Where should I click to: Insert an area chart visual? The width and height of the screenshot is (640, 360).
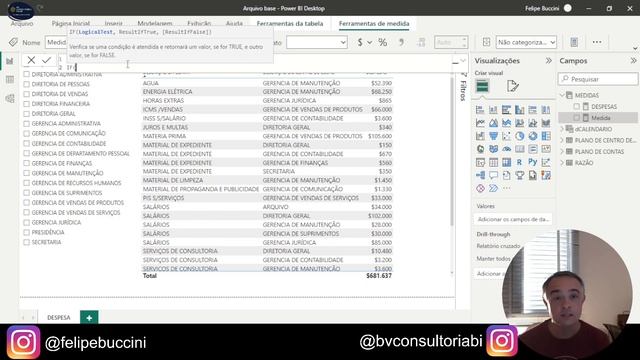[x=493, y=123]
